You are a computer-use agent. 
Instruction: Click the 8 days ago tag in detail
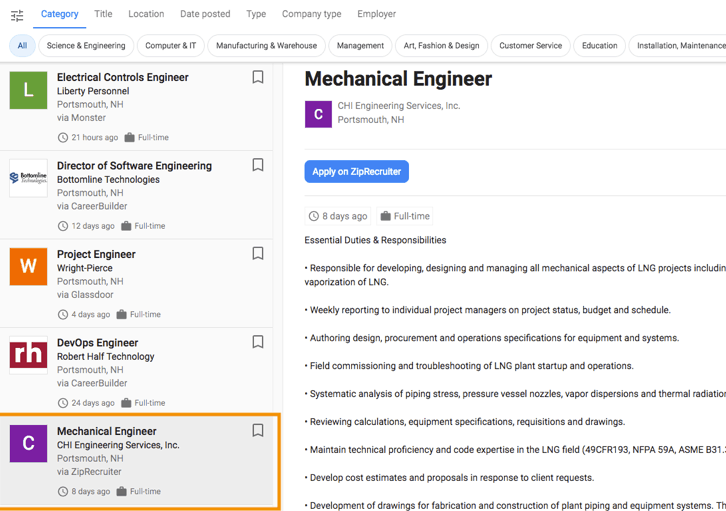click(338, 216)
